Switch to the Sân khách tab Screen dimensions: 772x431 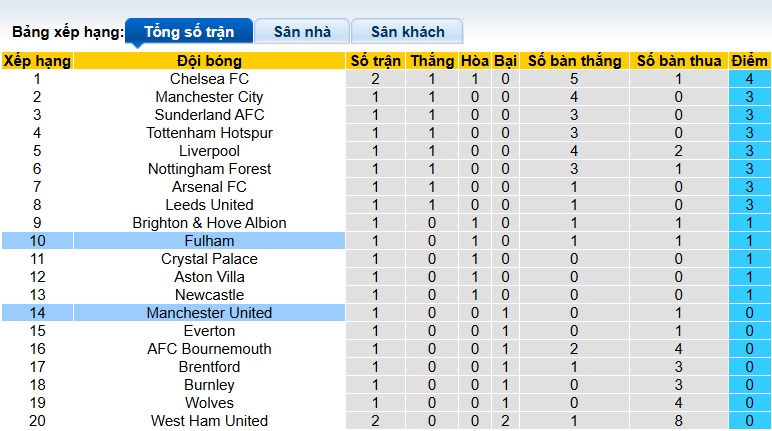[408, 32]
